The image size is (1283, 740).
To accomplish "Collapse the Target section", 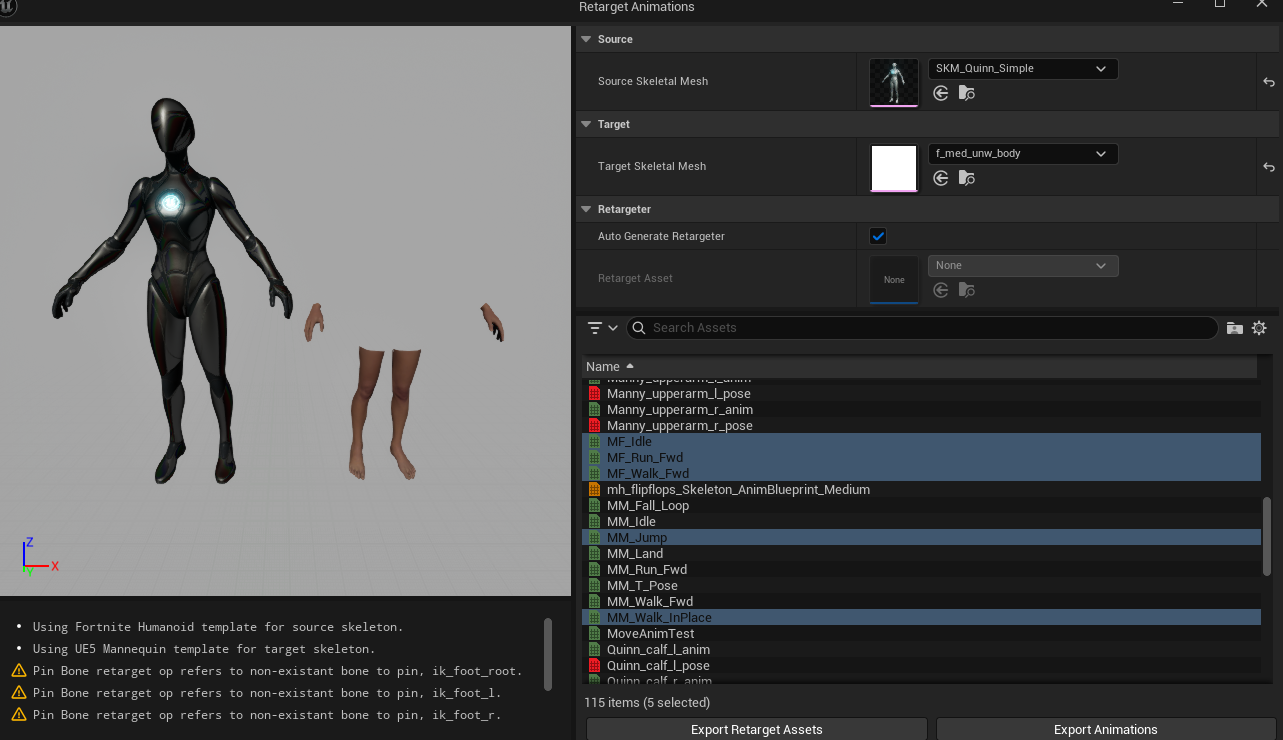I will click(587, 124).
